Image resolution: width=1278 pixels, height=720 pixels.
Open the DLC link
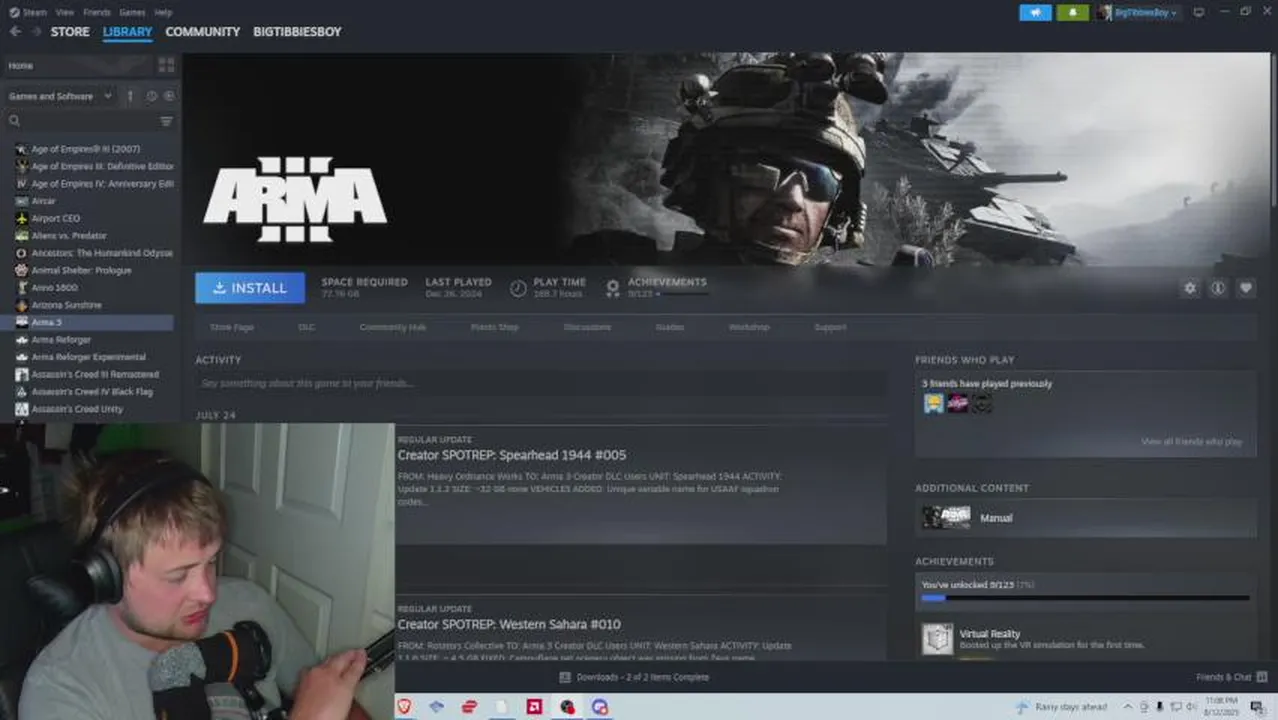click(307, 327)
